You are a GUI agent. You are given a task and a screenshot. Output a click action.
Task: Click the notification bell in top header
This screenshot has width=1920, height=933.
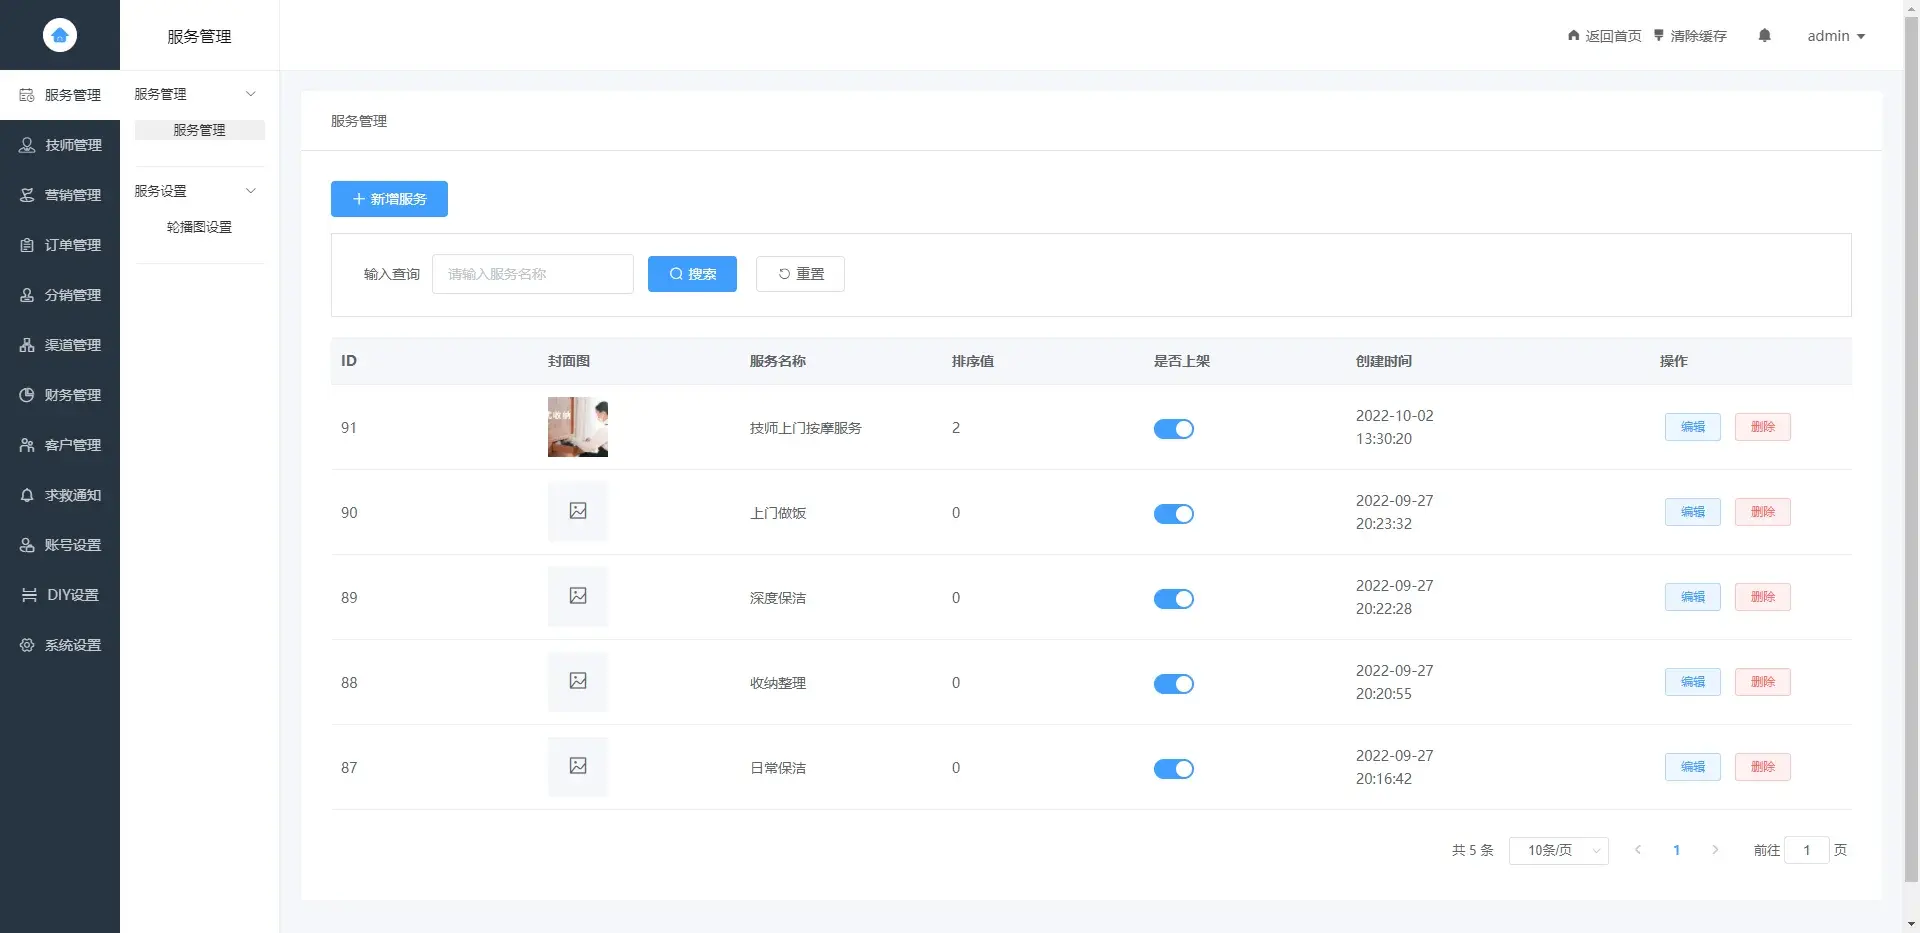point(1765,36)
